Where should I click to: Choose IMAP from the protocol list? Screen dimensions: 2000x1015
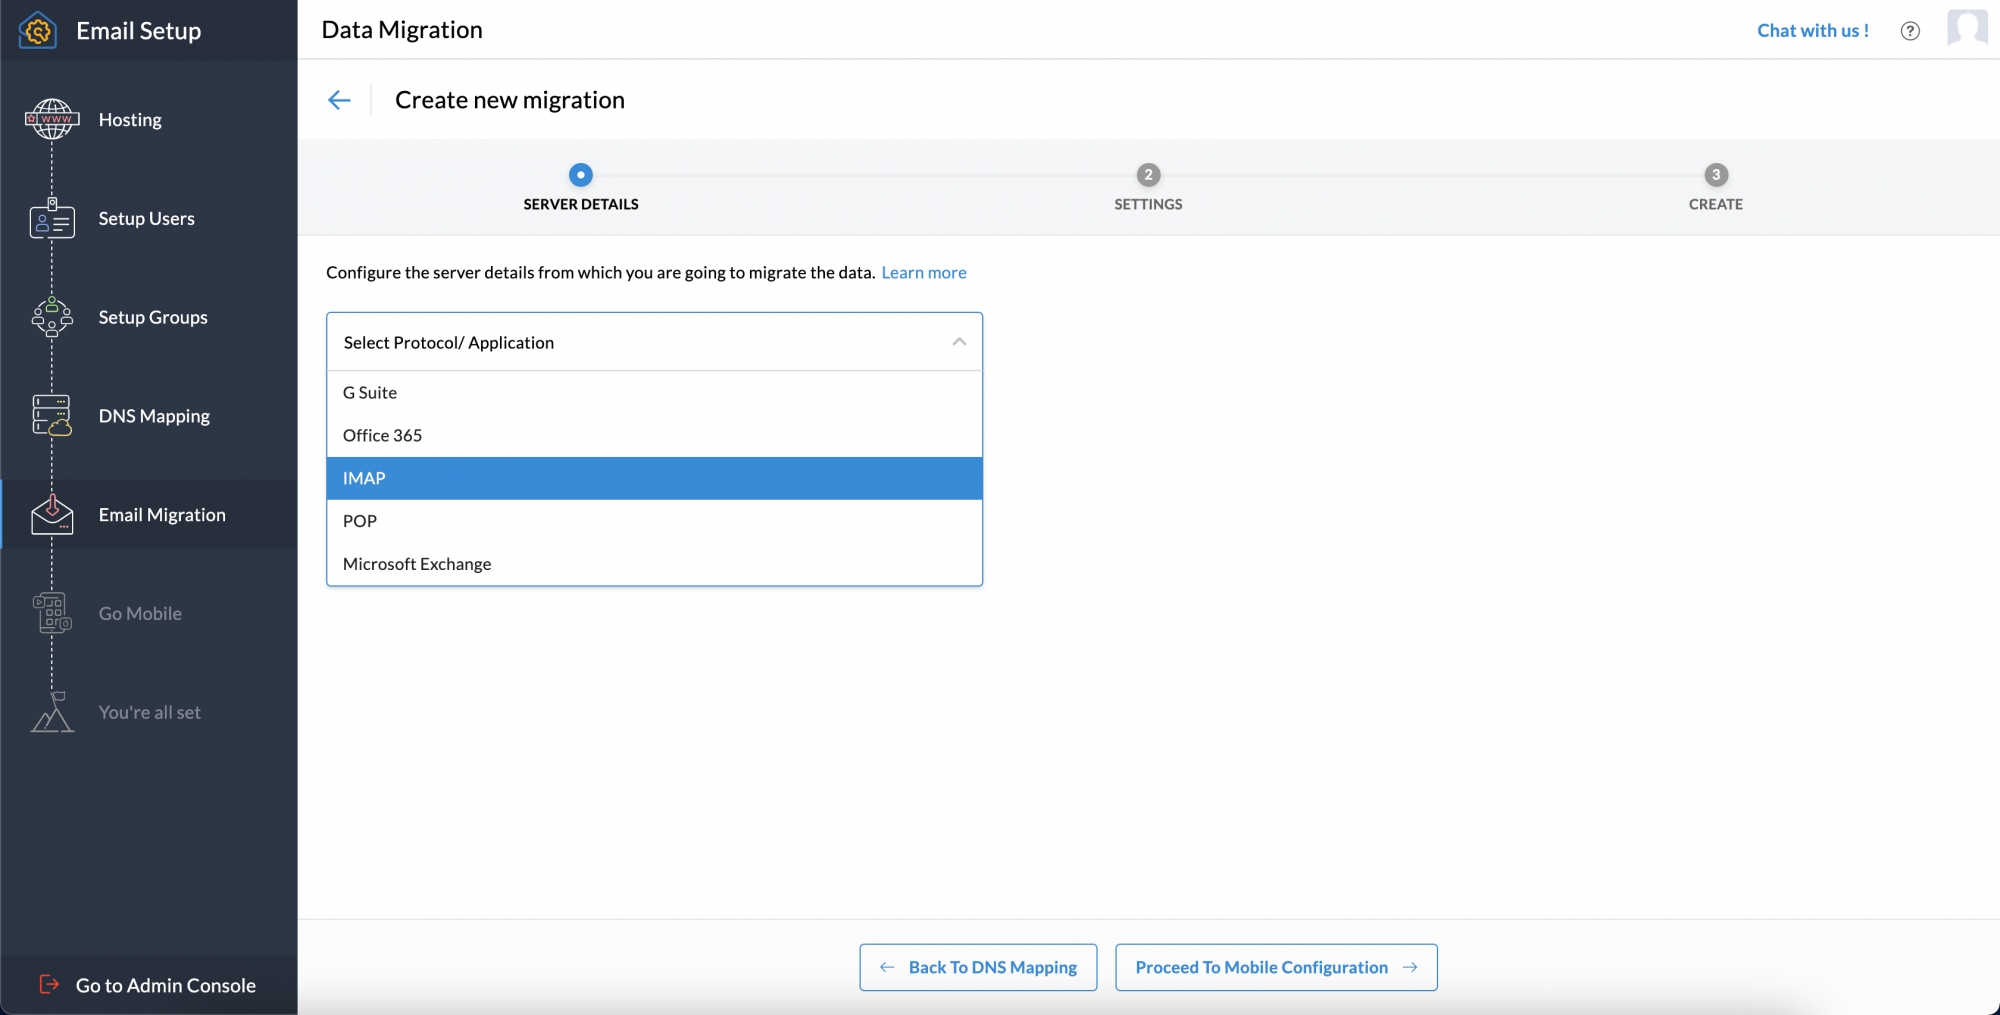pyautogui.click(x=654, y=478)
